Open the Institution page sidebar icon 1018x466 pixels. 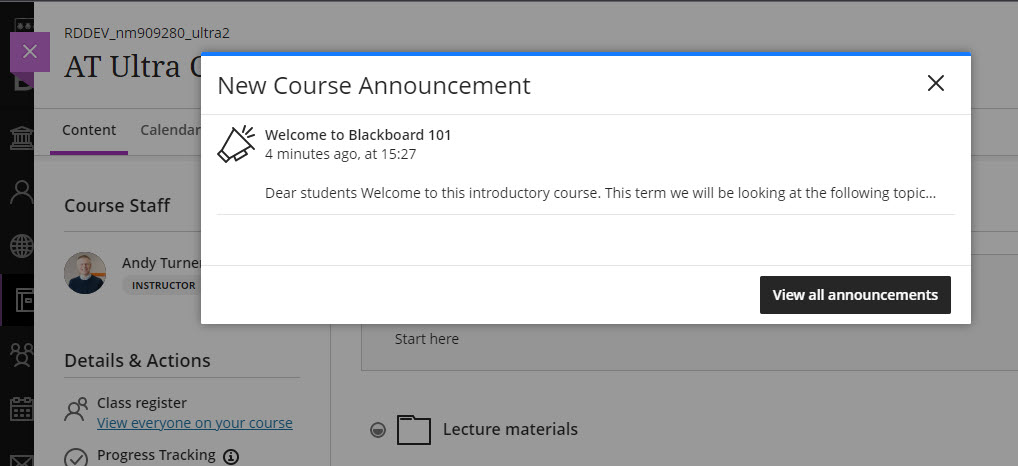(x=19, y=138)
